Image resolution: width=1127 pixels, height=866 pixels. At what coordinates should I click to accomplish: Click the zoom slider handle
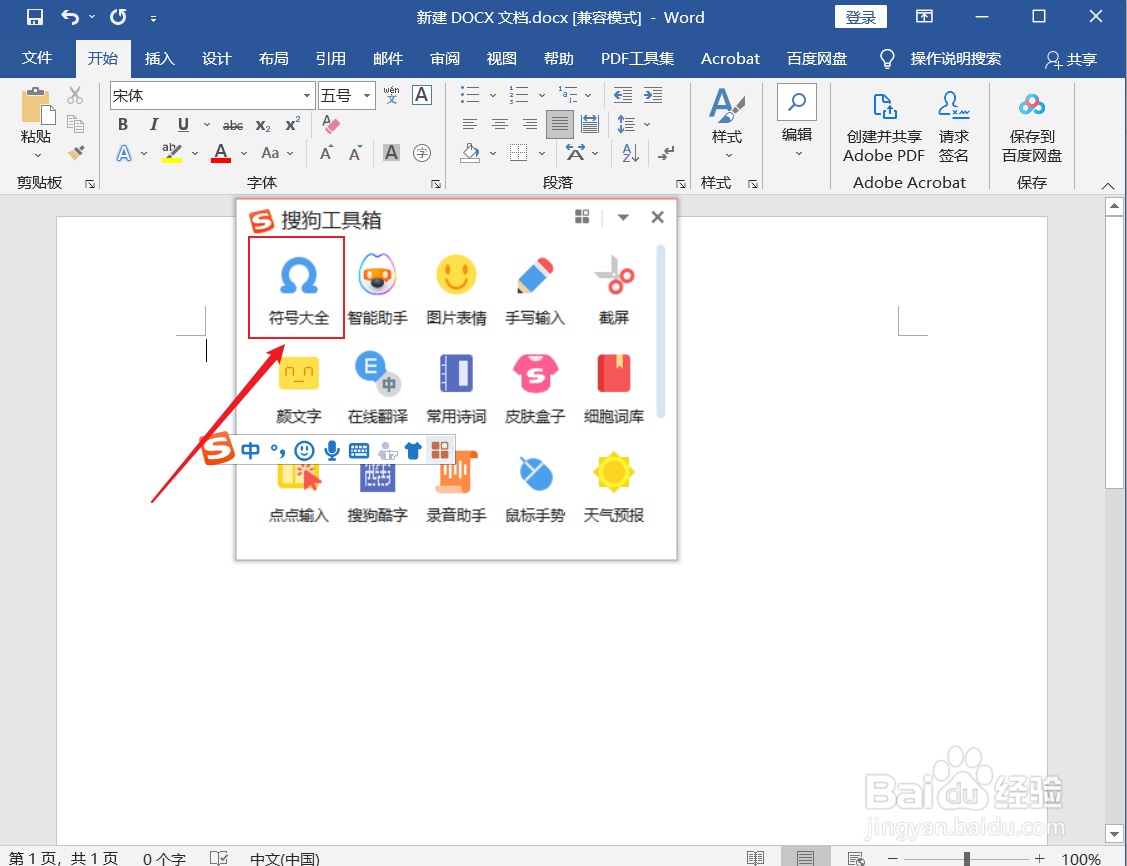point(967,858)
